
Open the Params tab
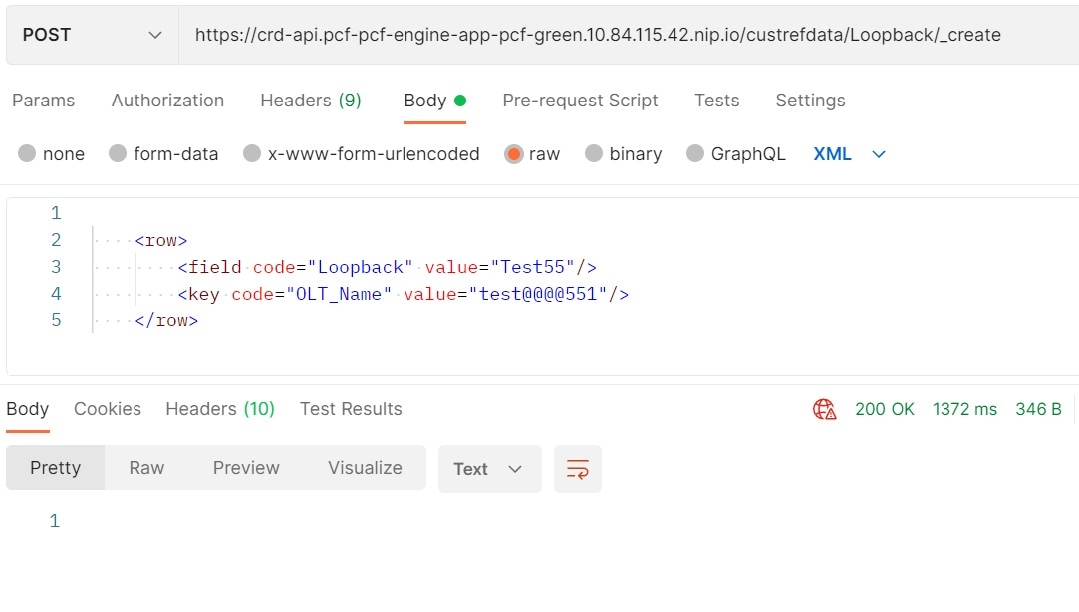click(44, 100)
